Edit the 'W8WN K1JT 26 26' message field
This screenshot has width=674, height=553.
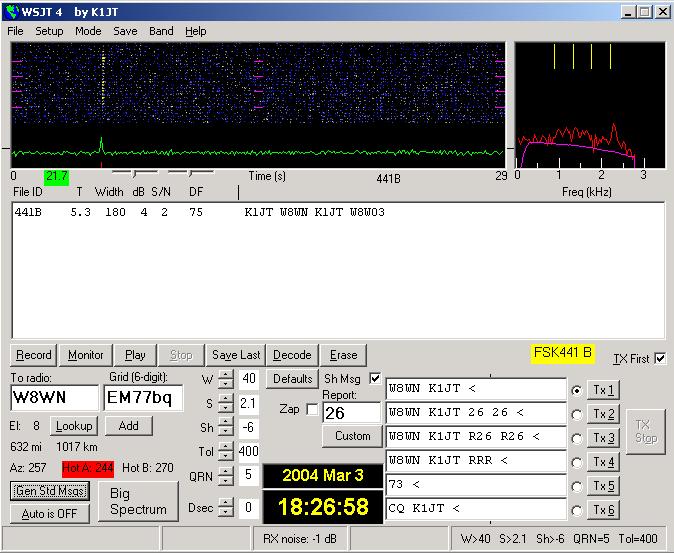(476, 413)
